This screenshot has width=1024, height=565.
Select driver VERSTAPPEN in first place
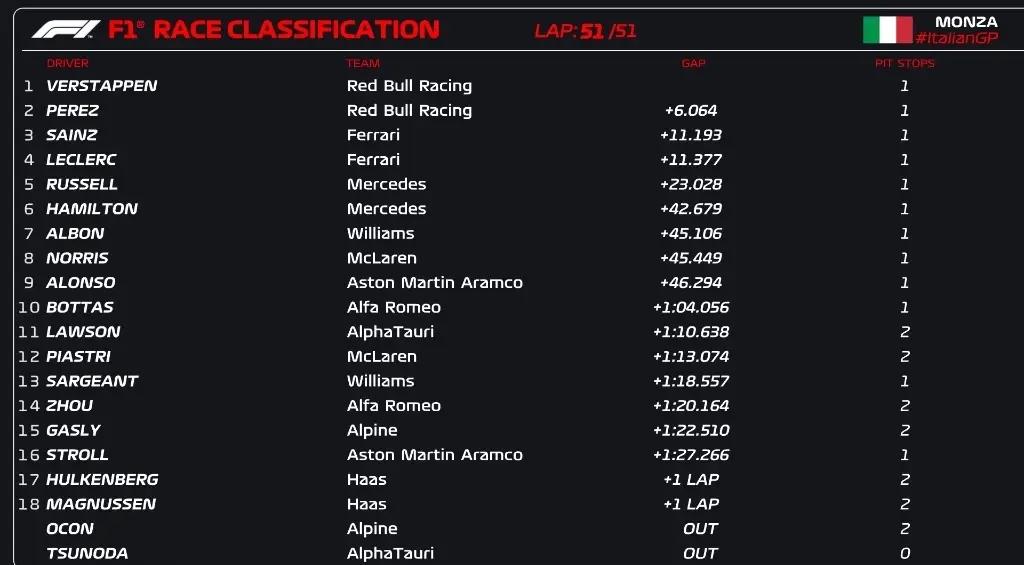(101, 86)
